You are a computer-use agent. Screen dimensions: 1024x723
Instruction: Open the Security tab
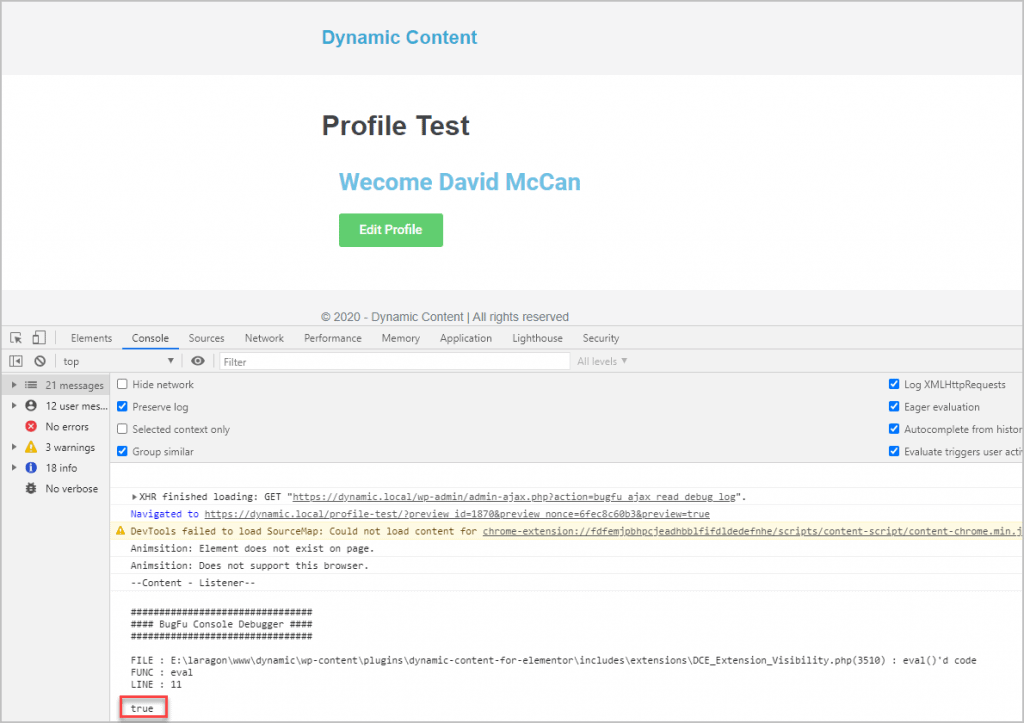[x=601, y=338]
